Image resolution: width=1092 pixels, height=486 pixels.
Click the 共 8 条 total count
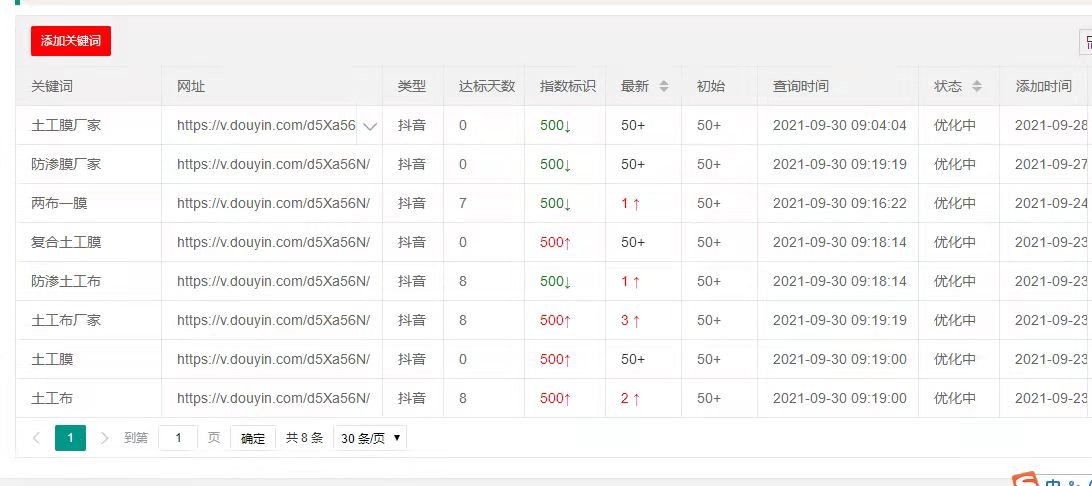click(x=304, y=438)
